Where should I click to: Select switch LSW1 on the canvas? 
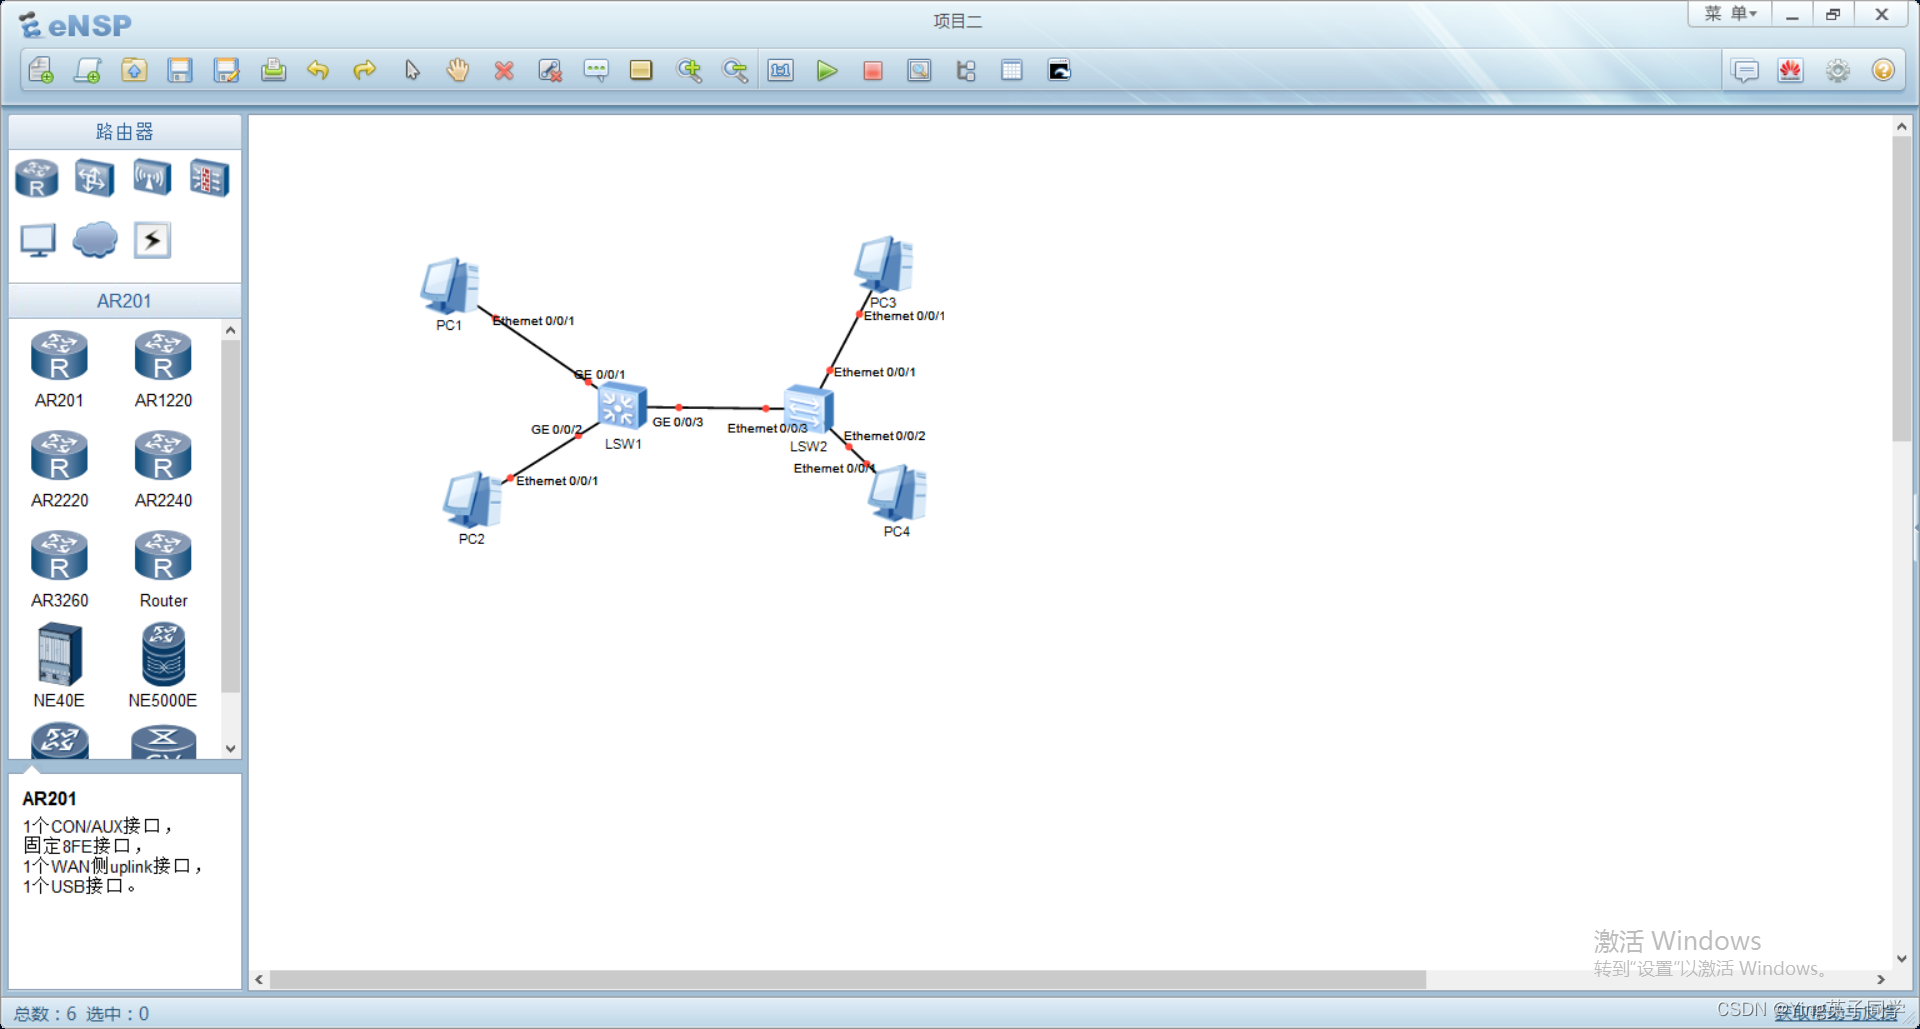(x=622, y=406)
